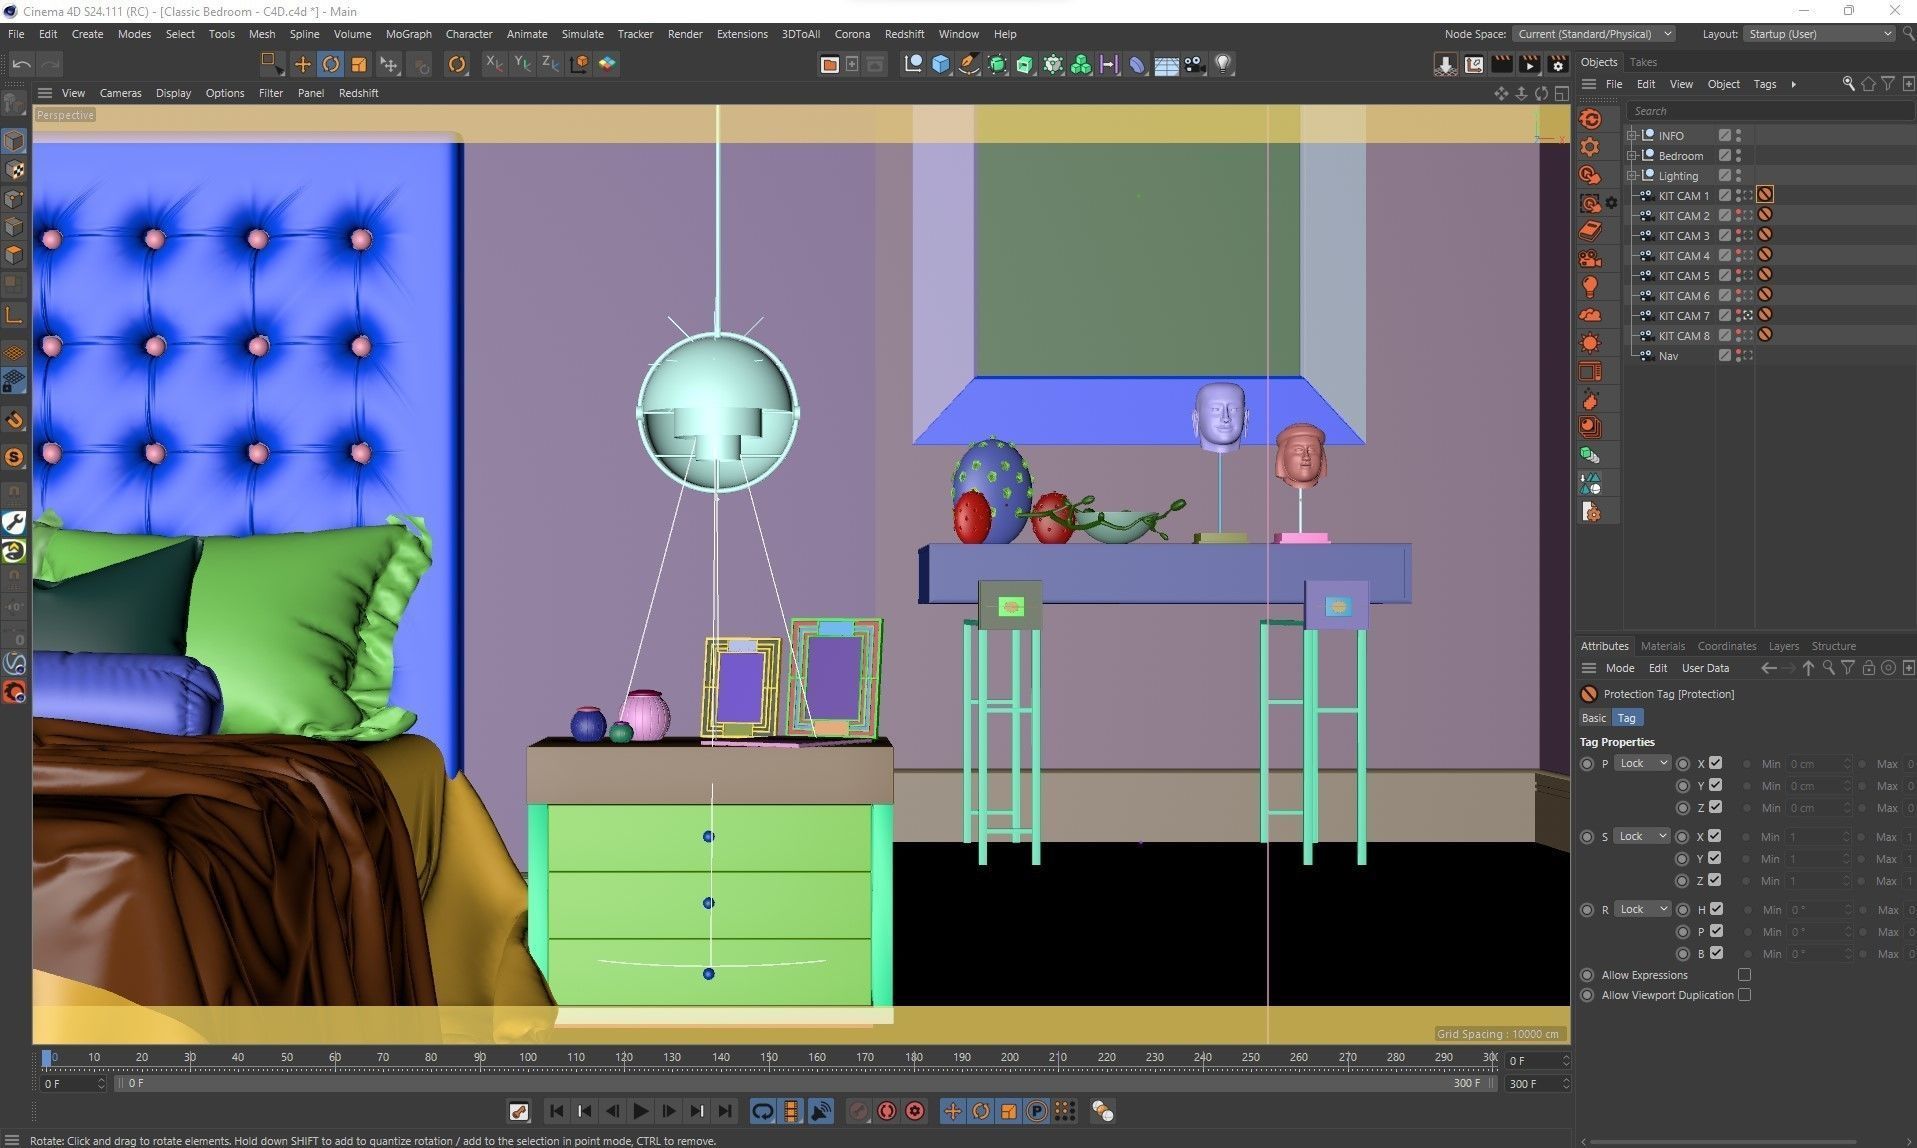The height and width of the screenshot is (1148, 1917).
Task: Switch to the Coordinates tab
Action: pyautogui.click(x=1726, y=646)
